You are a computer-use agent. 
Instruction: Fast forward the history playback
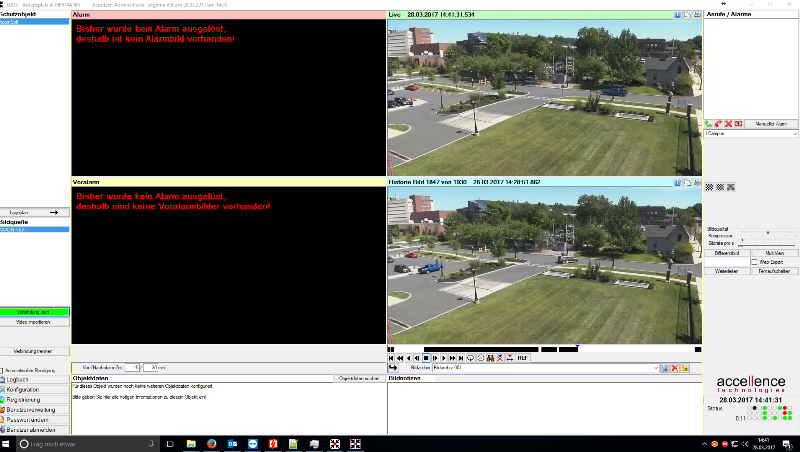[453, 358]
